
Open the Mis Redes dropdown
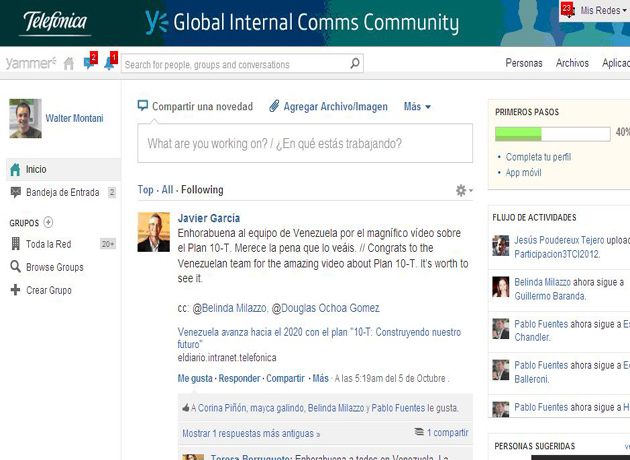click(604, 10)
